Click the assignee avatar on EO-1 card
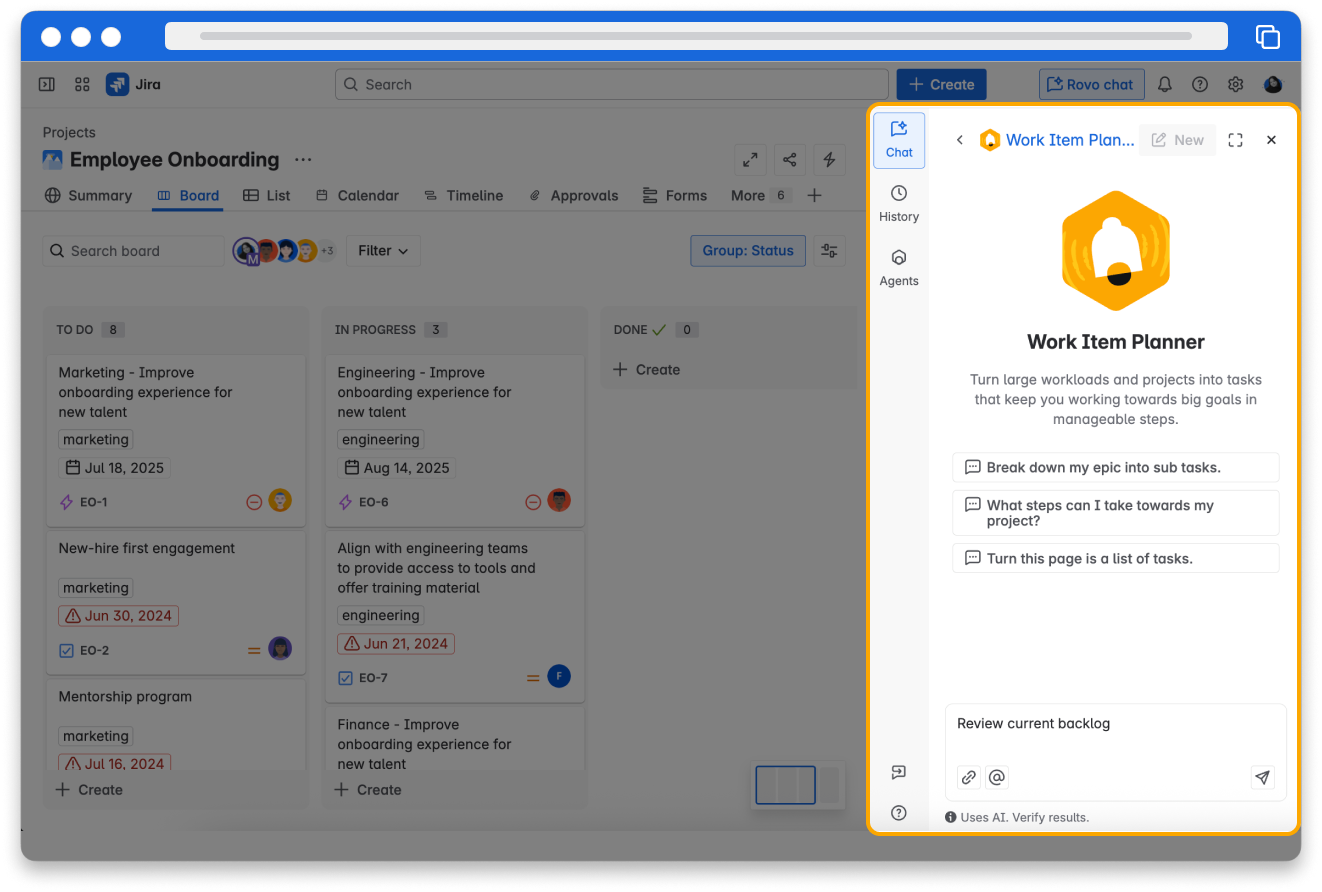 pos(280,501)
